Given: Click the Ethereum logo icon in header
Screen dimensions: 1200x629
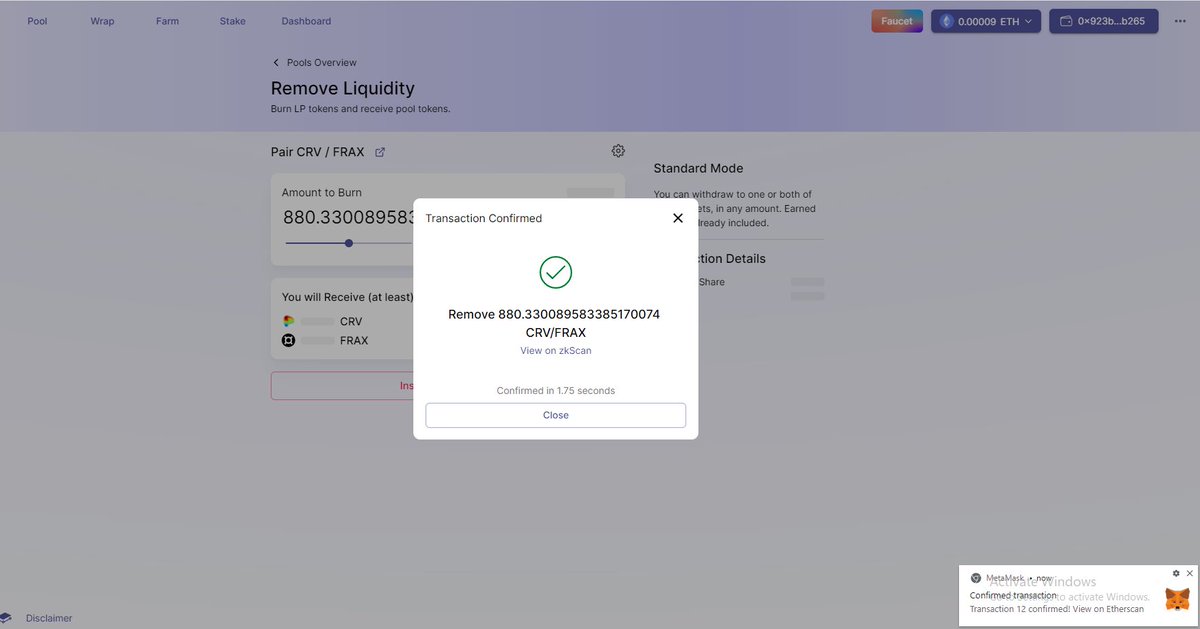Looking at the screenshot, I should pyautogui.click(x=946, y=21).
